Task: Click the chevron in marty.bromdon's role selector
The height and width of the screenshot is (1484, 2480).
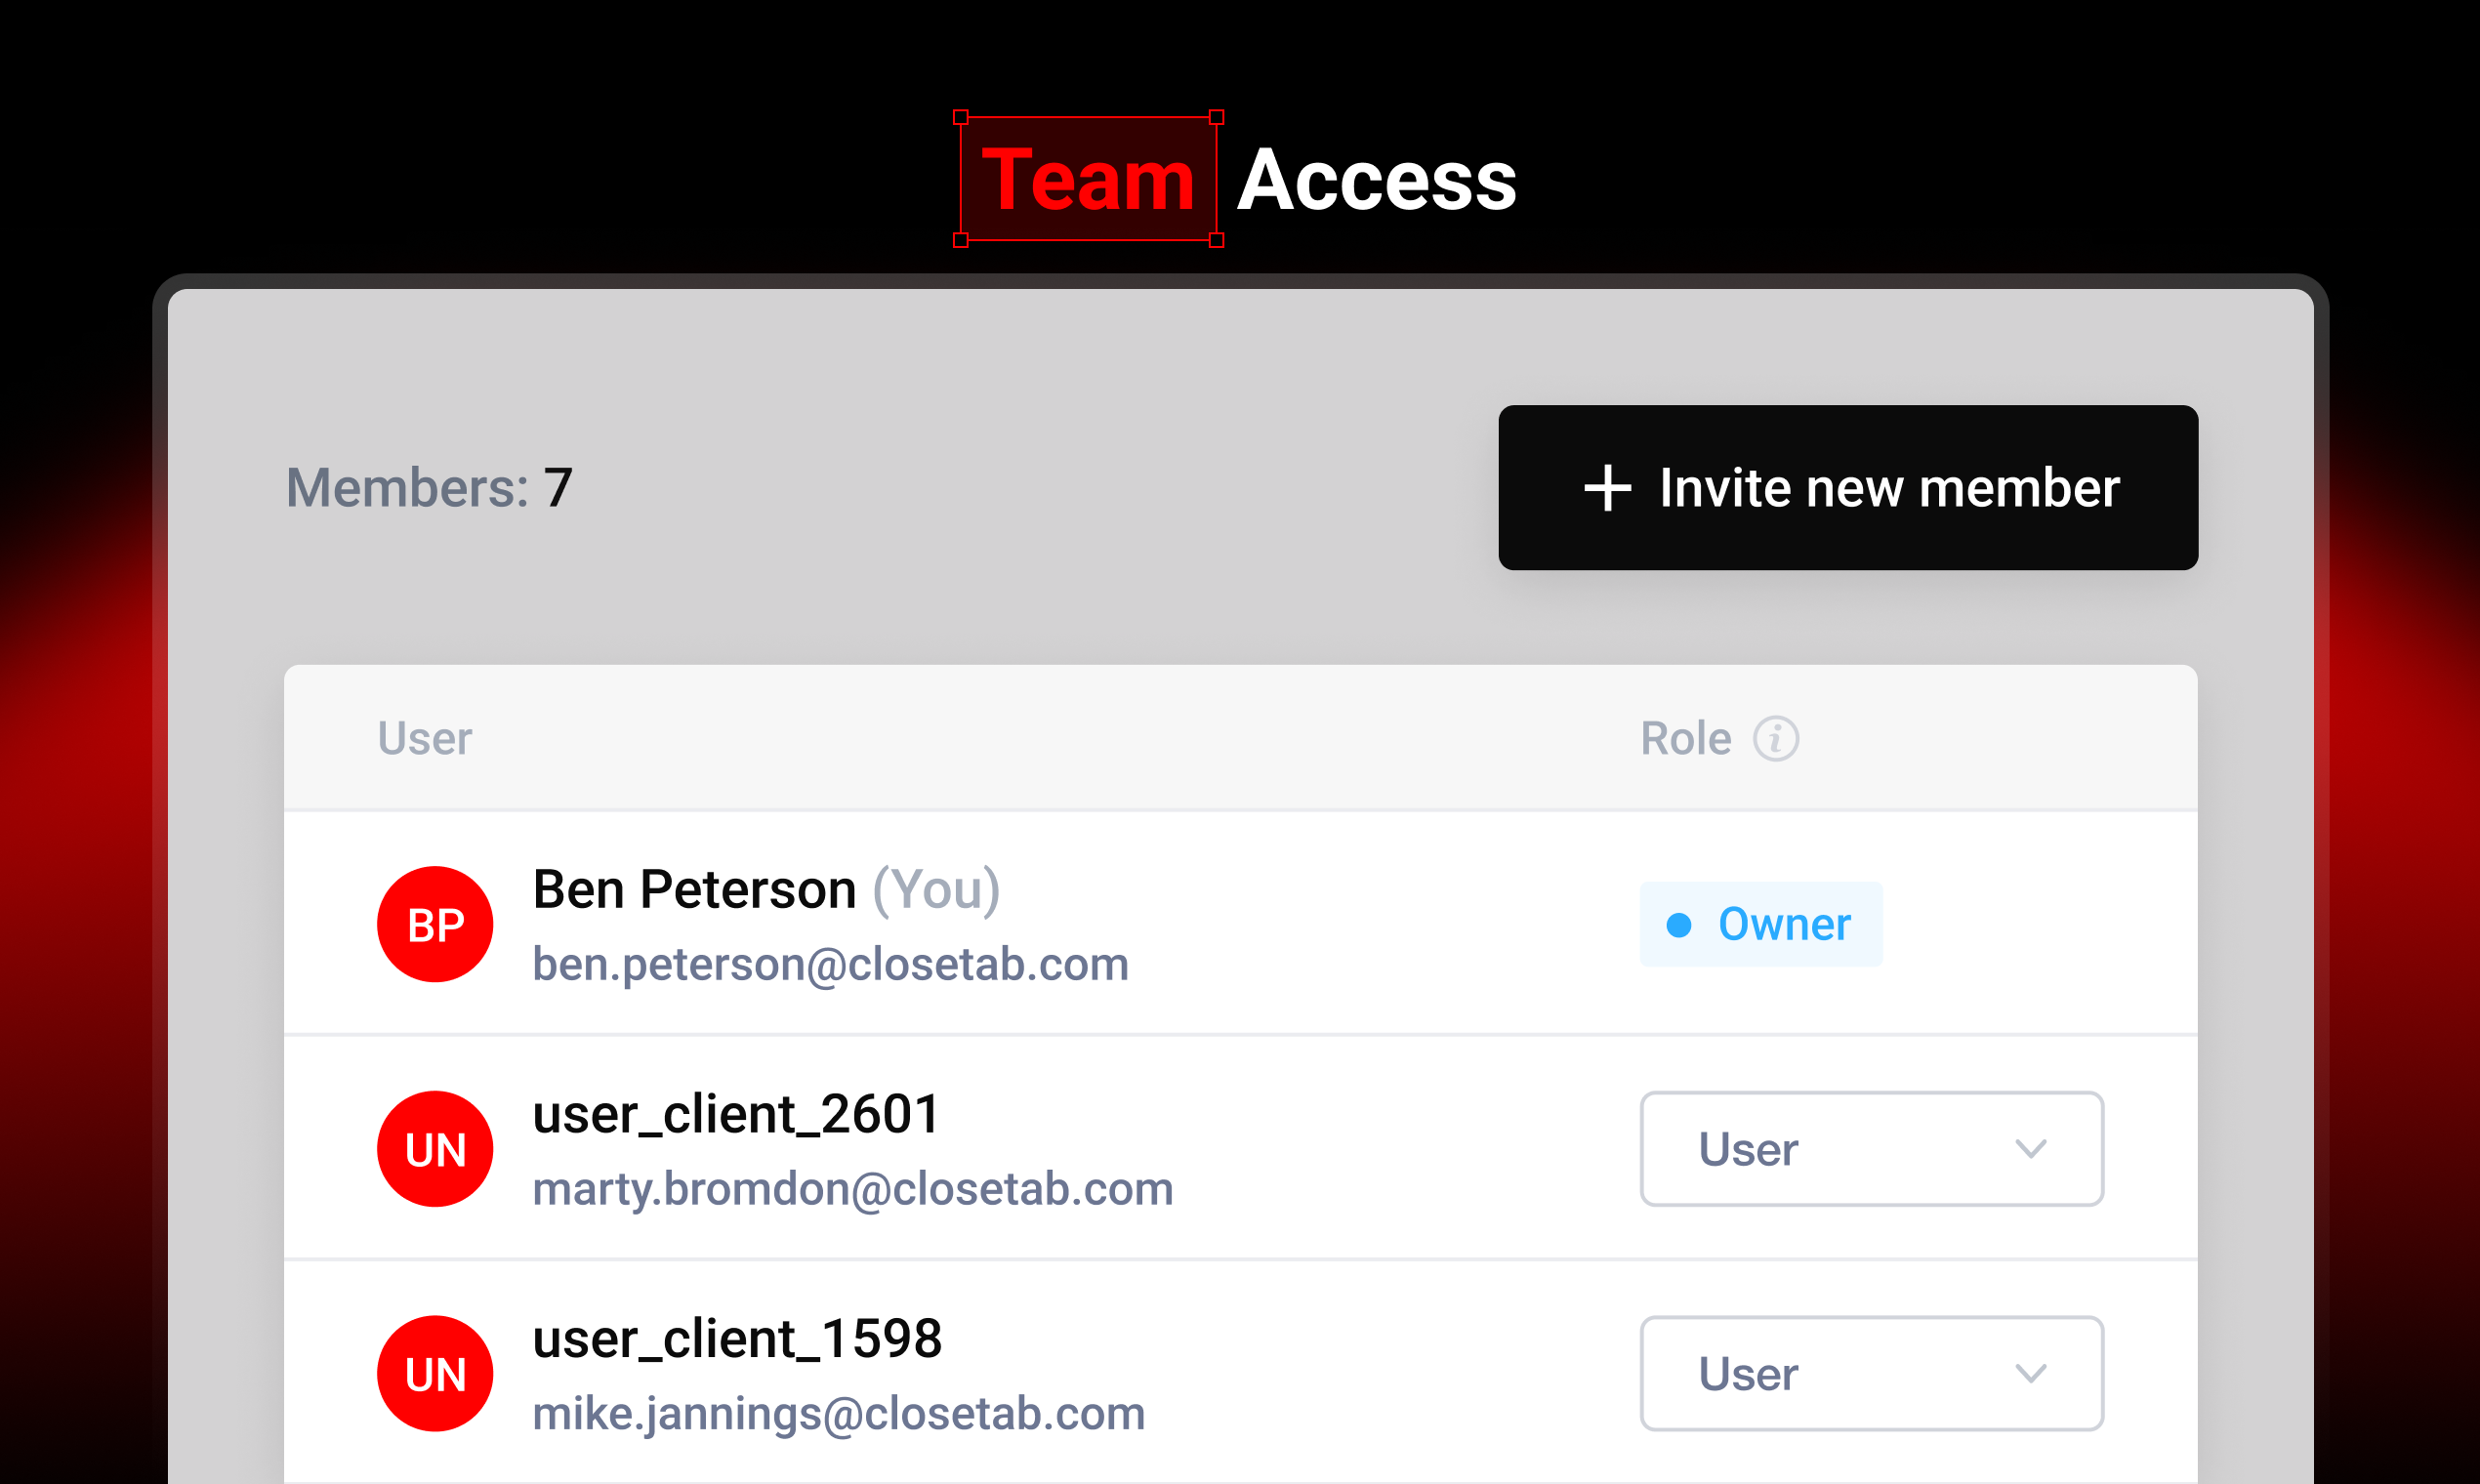Action: (x=2030, y=1149)
